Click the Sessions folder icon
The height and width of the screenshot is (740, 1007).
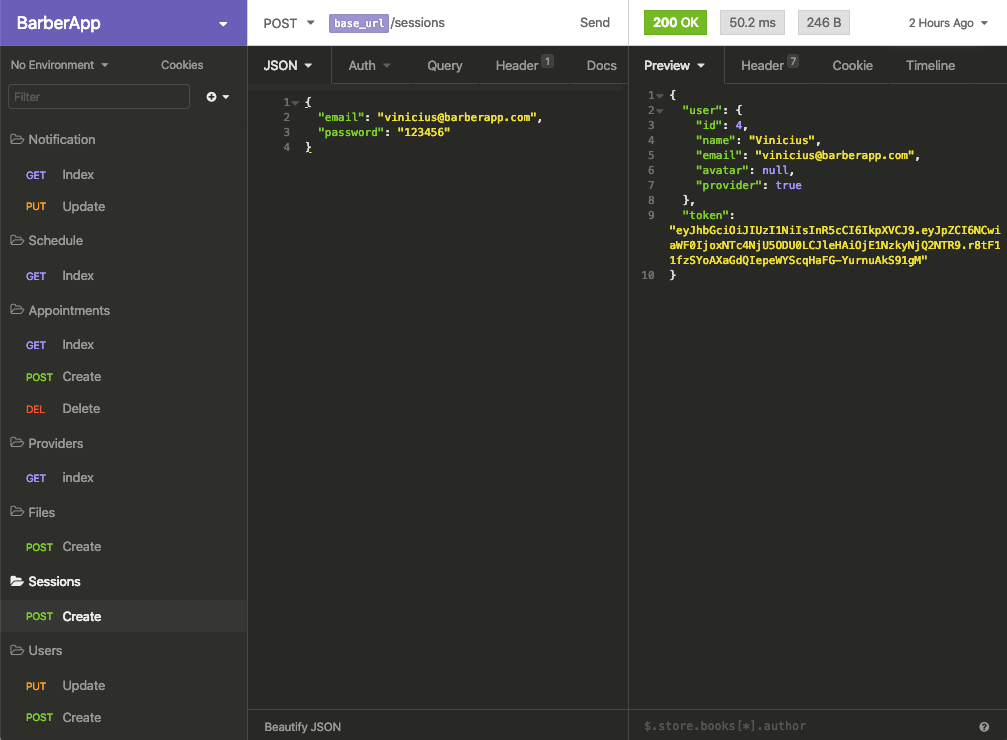coord(17,581)
